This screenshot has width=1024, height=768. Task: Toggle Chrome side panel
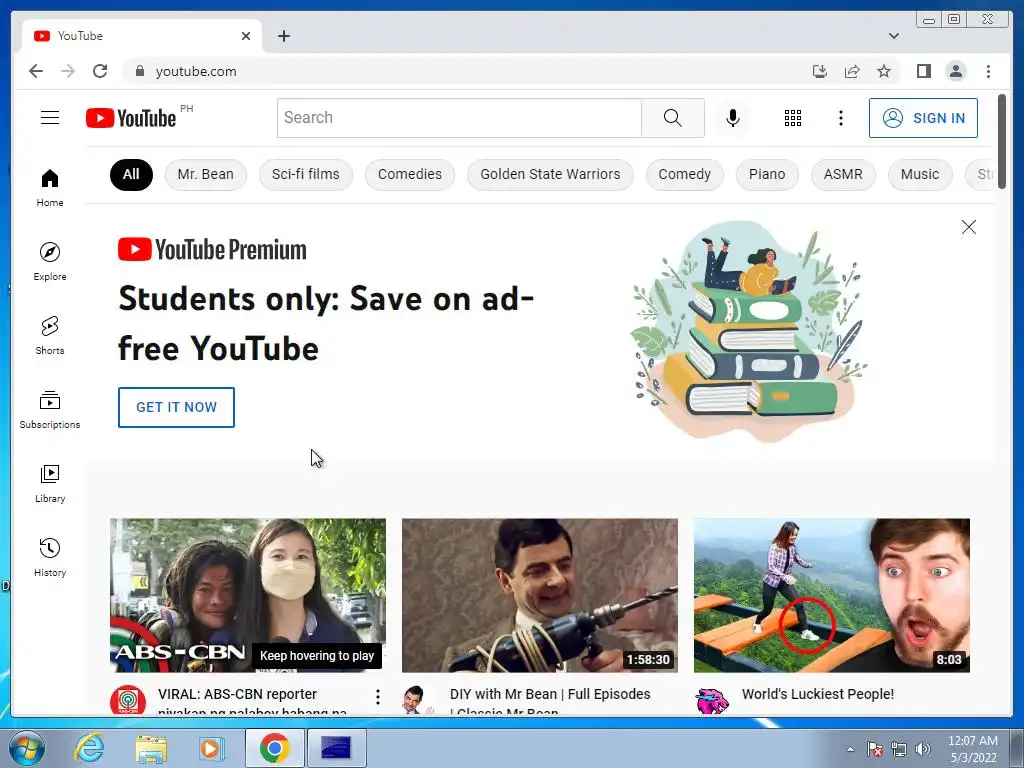click(923, 71)
